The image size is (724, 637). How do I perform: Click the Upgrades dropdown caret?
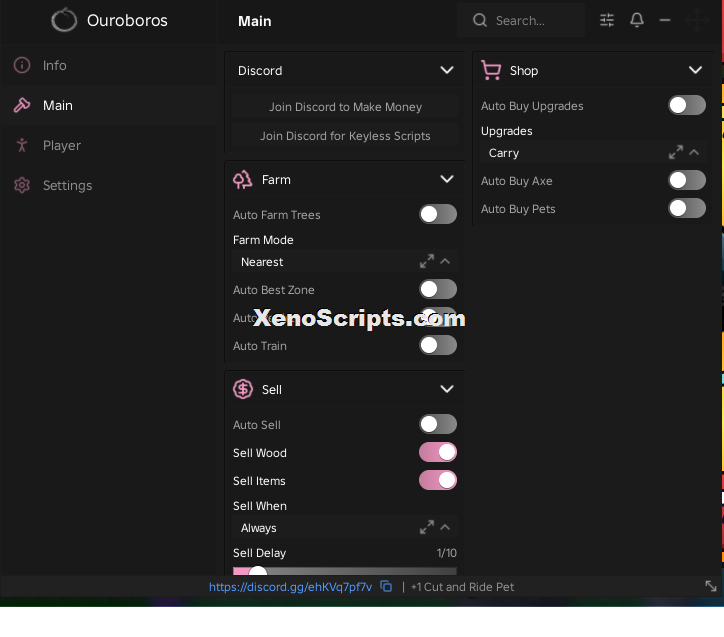point(694,152)
